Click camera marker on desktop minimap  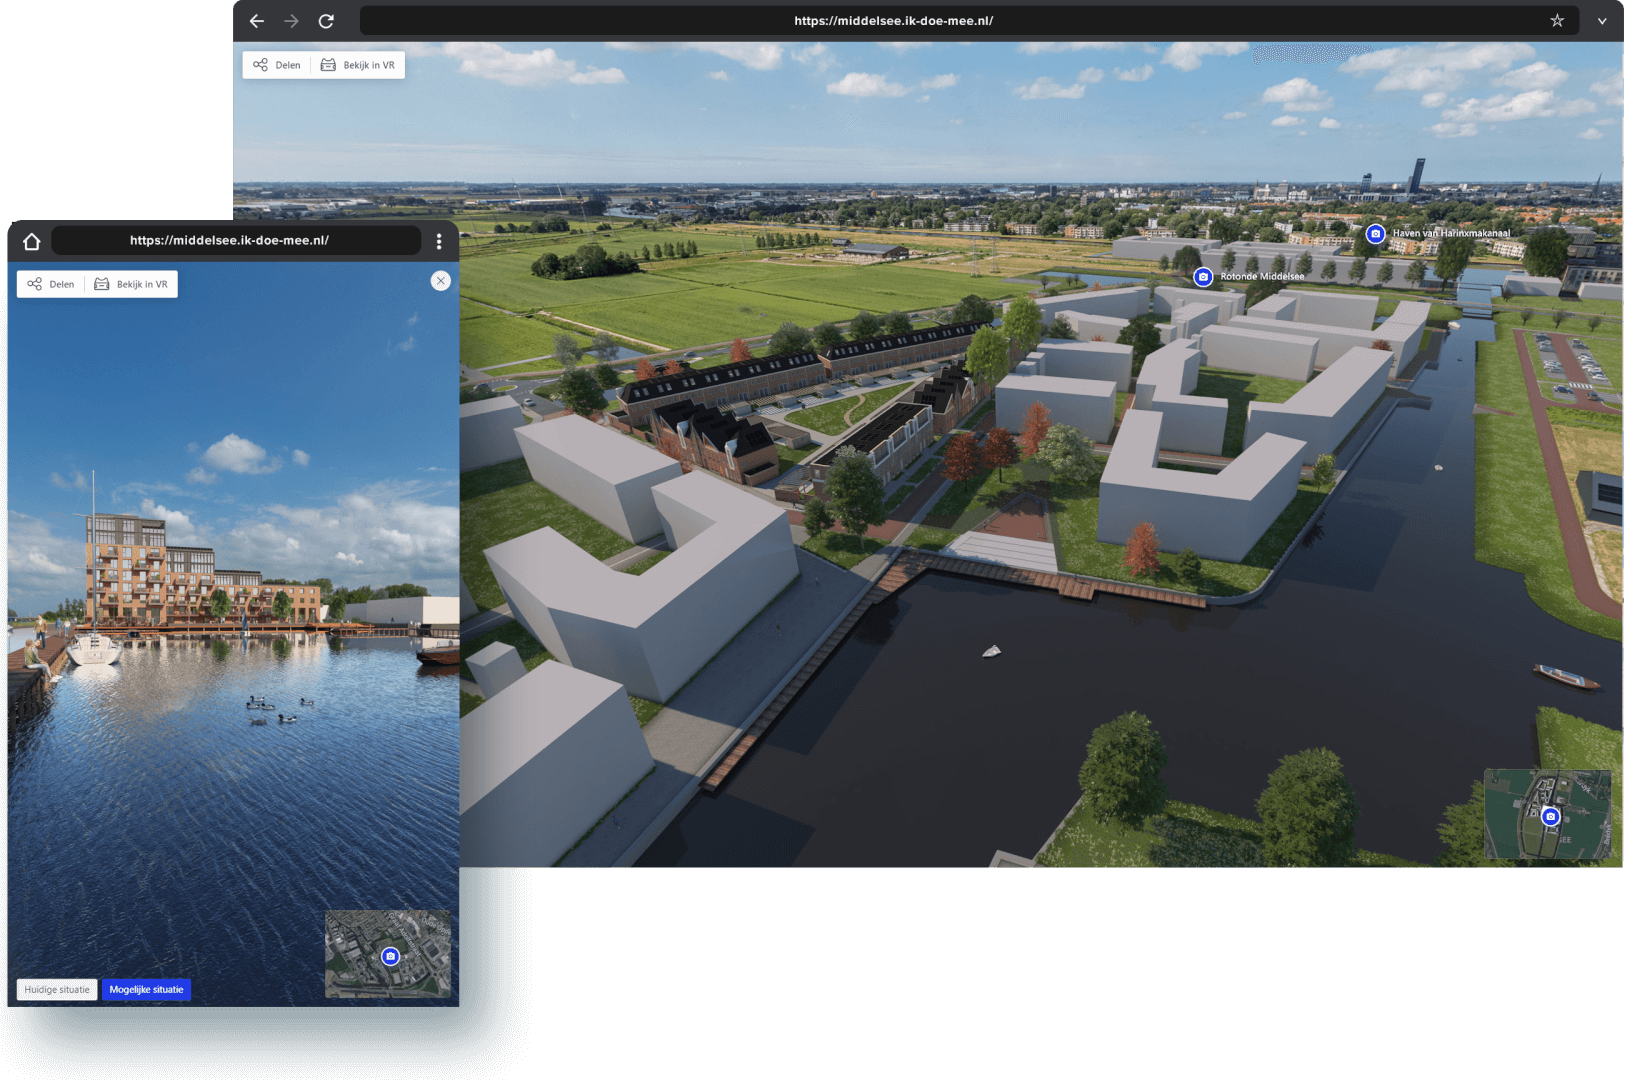(1550, 817)
